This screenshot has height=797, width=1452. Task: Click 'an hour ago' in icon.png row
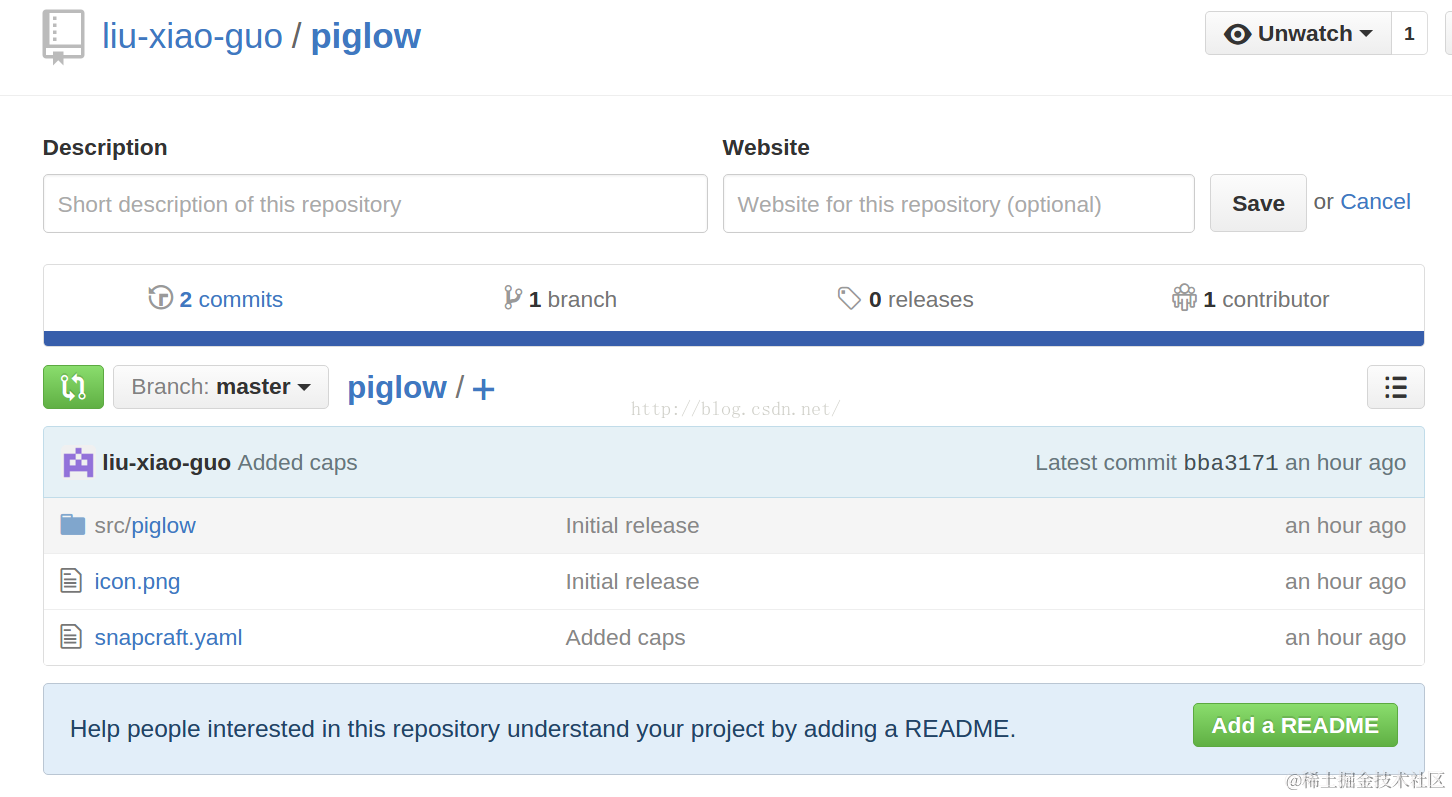pyautogui.click(x=1345, y=581)
